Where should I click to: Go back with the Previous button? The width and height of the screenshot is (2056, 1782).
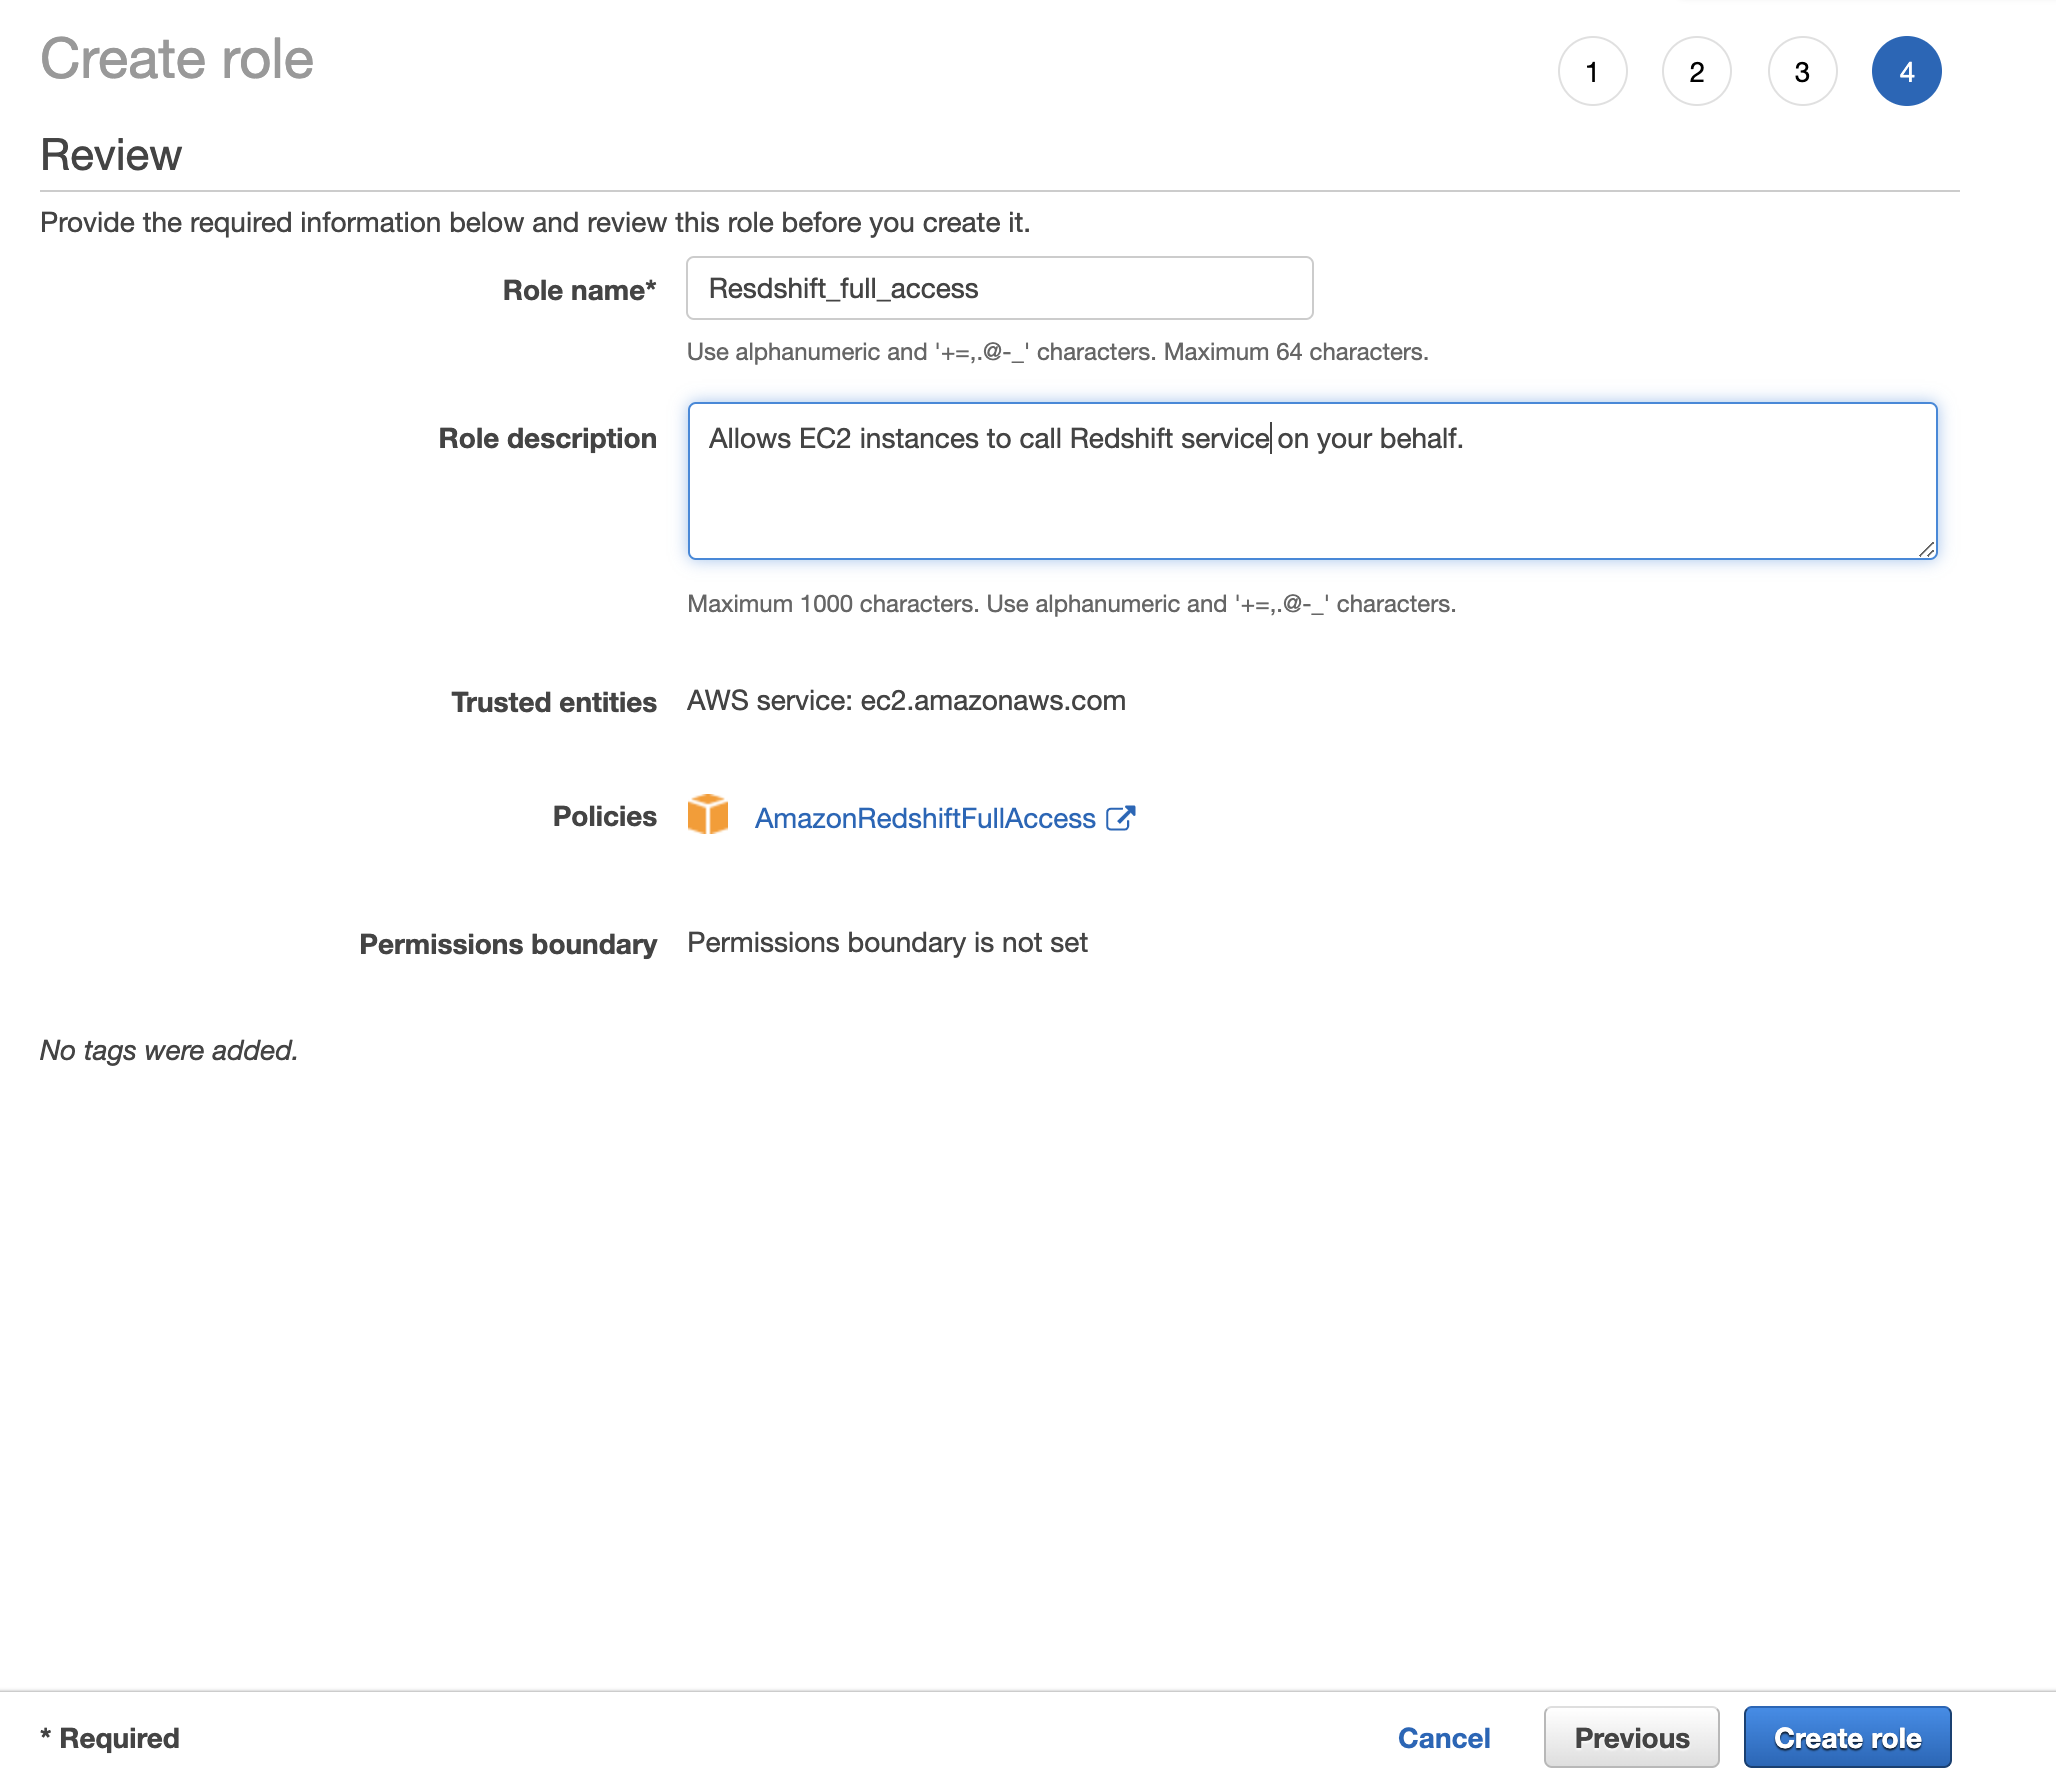click(1632, 1738)
